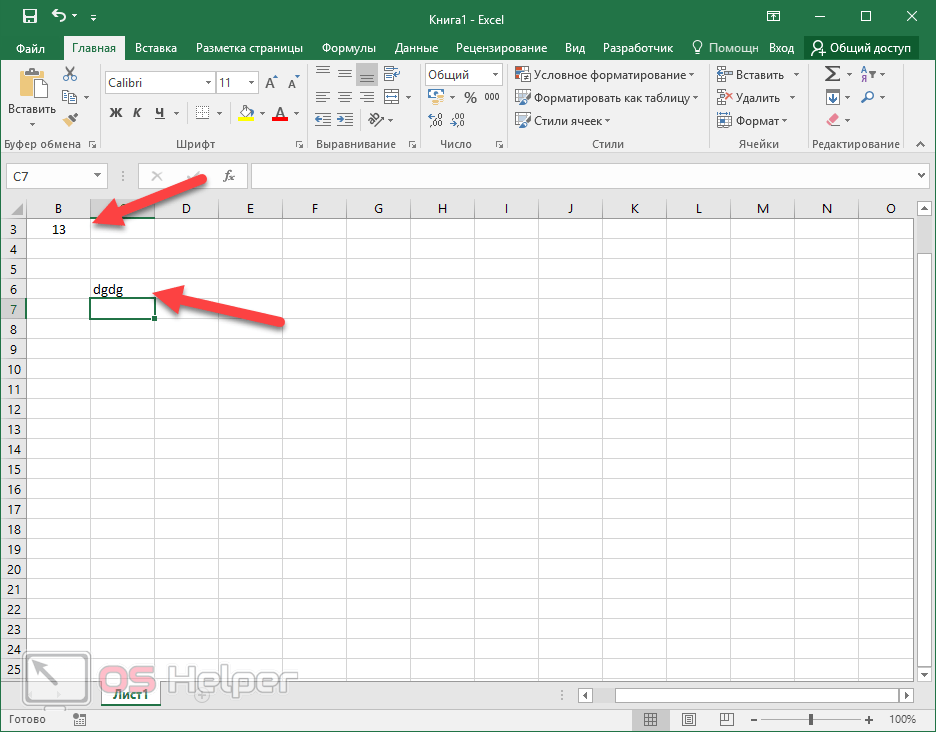Click cell C6 containing dgdg

[x=121, y=289]
